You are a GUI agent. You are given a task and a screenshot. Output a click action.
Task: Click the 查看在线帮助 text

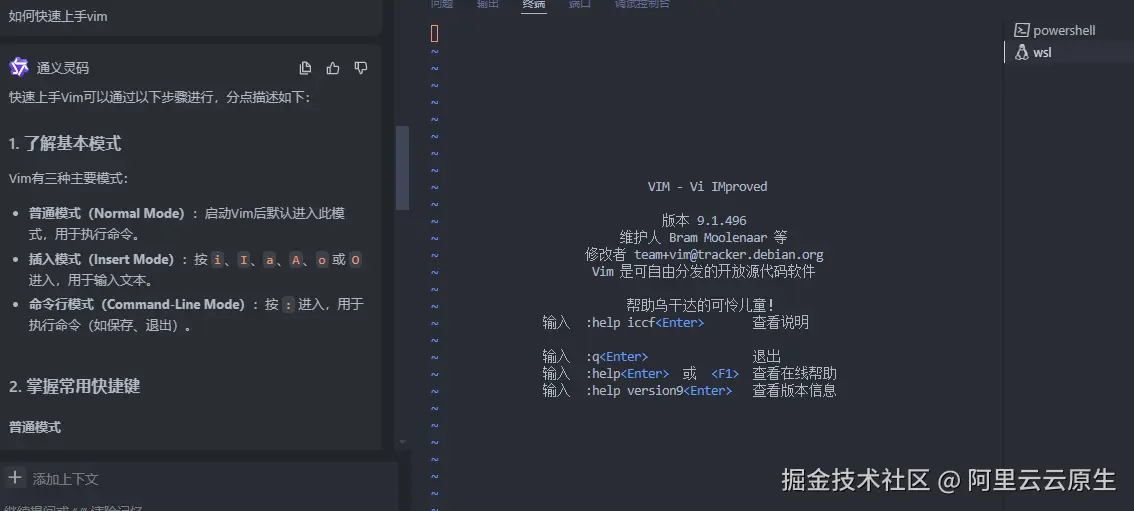(794, 374)
